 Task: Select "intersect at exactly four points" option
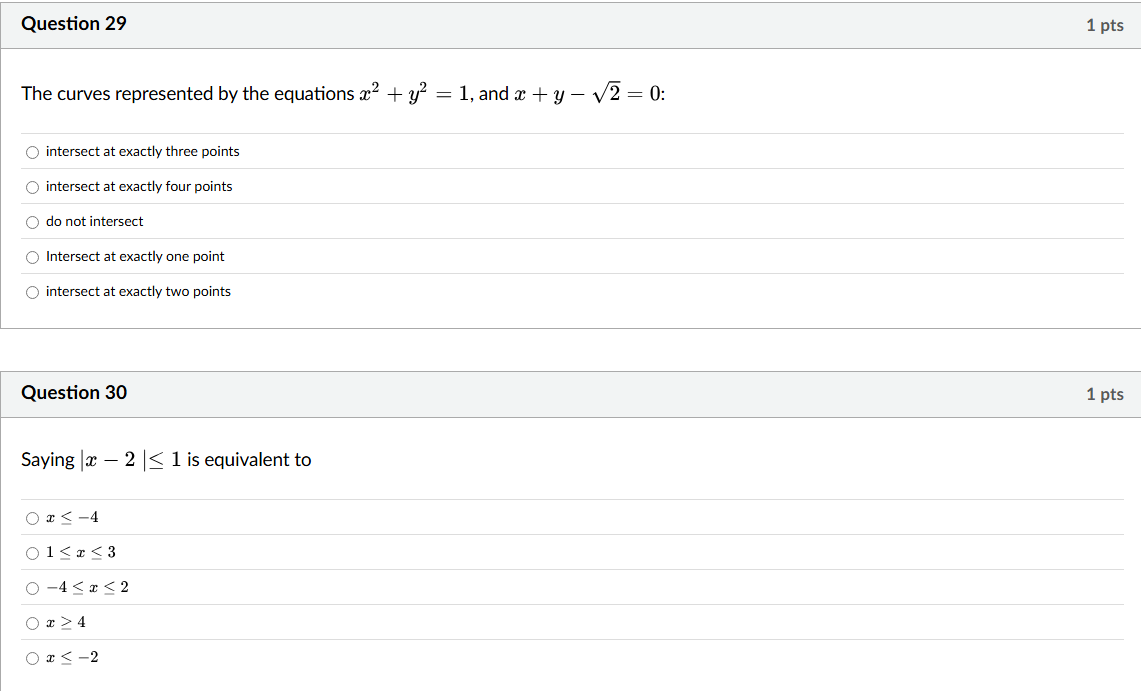coord(32,187)
